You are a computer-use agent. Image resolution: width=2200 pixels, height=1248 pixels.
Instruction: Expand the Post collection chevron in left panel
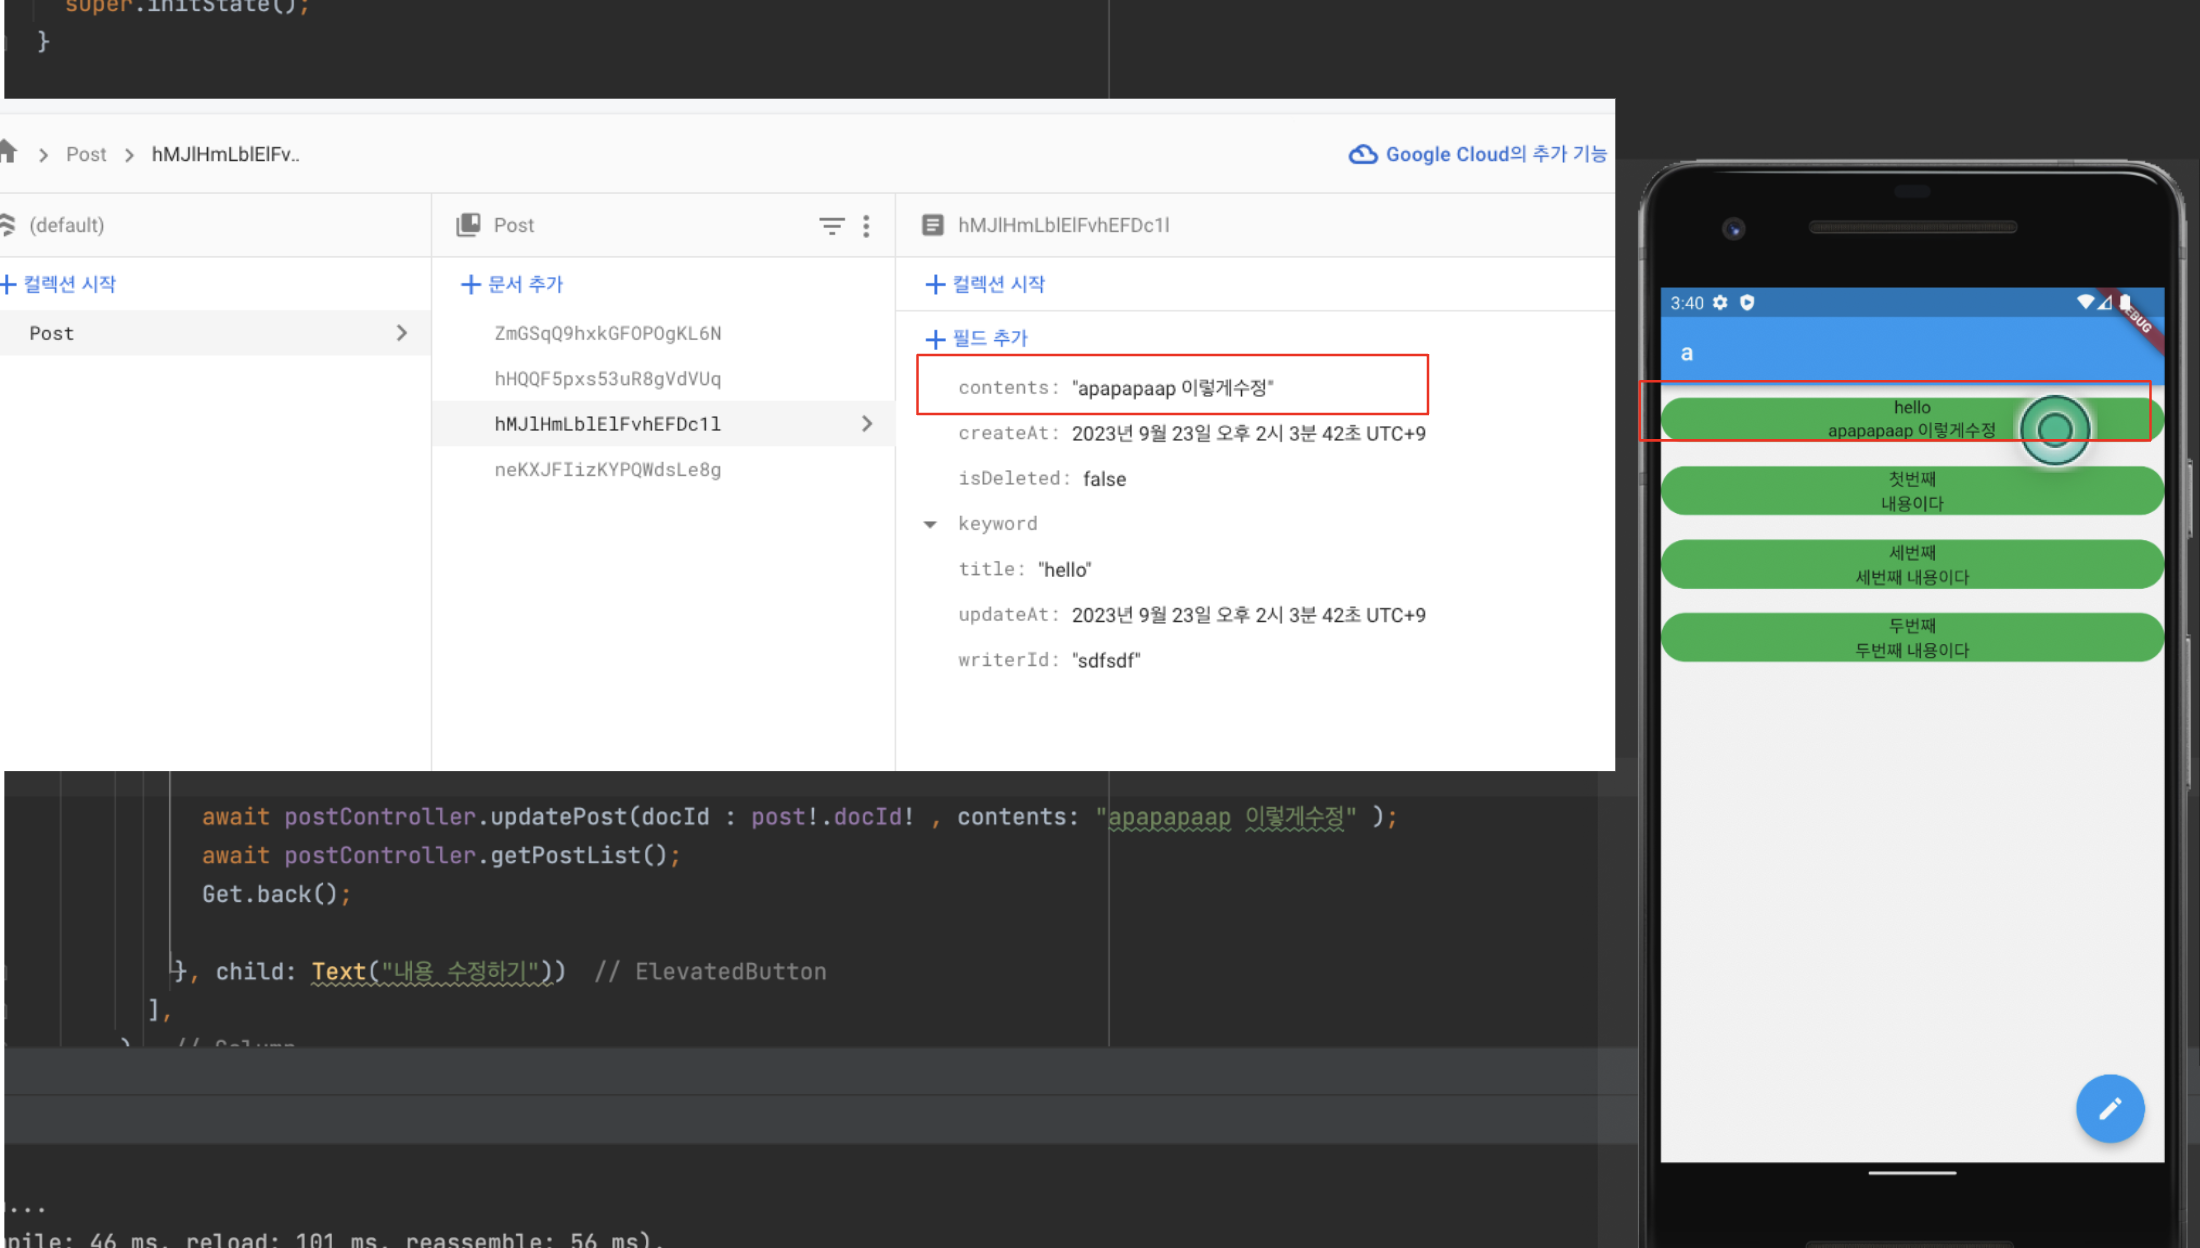click(x=402, y=333)
